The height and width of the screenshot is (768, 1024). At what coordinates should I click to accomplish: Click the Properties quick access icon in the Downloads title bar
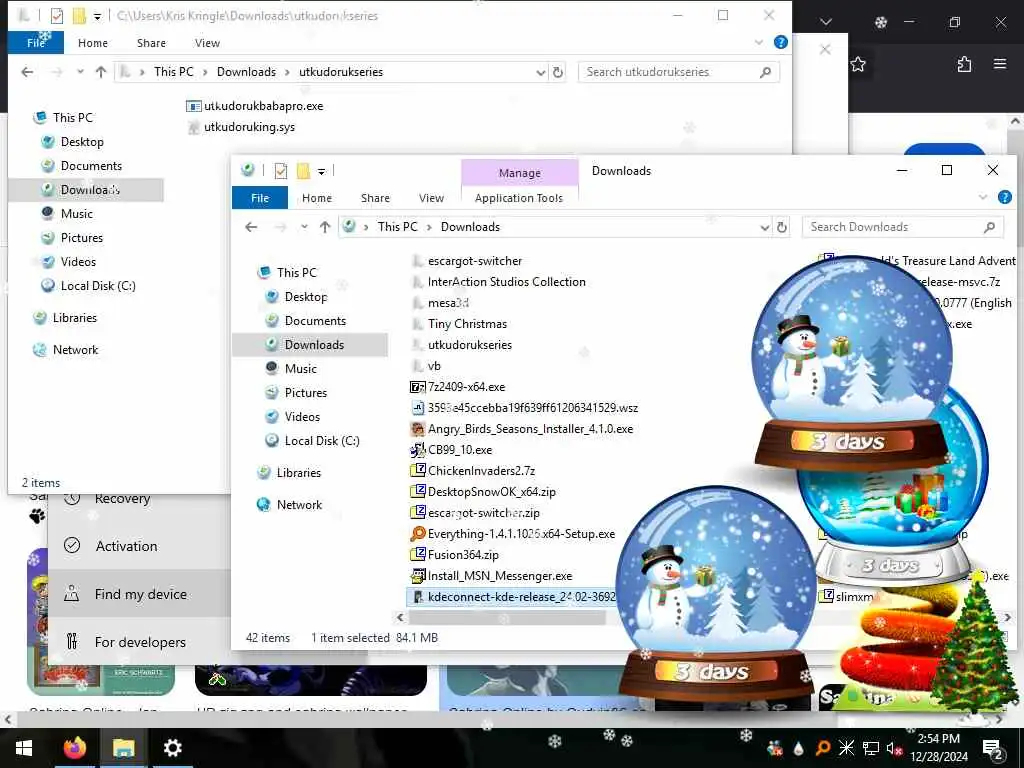click(281, 171)
